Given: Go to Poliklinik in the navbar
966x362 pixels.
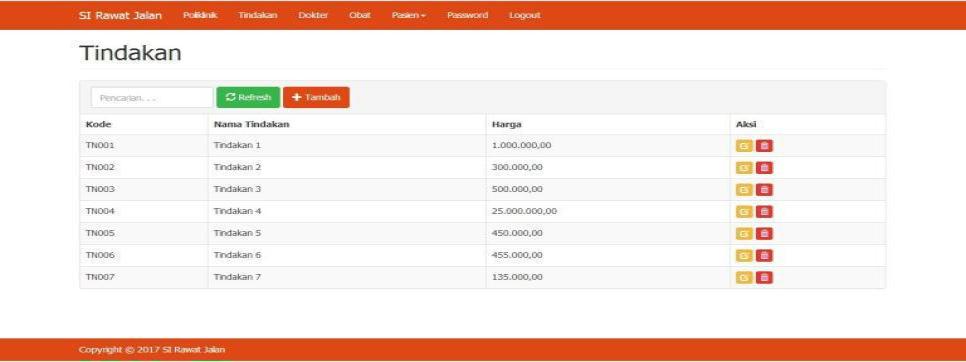Looking at the screenshot, I should pyautogui.click(x=200, y=15).
